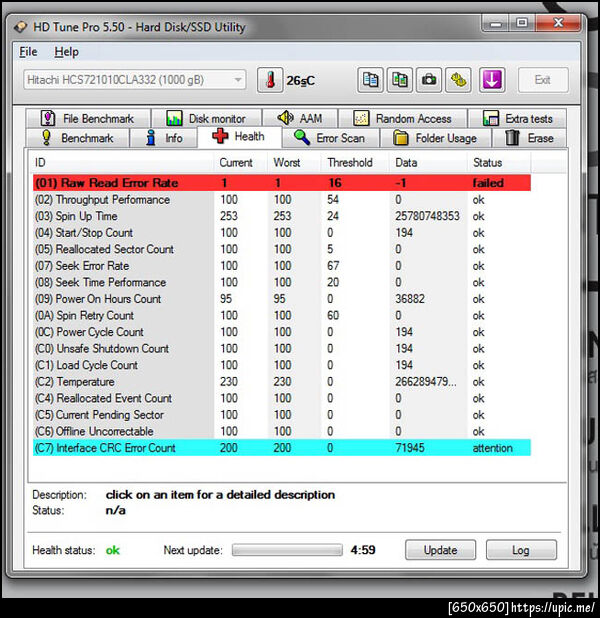The image size is (600, 618).
Task: Click the data value 25780748353
Action: tap(427, 216)
